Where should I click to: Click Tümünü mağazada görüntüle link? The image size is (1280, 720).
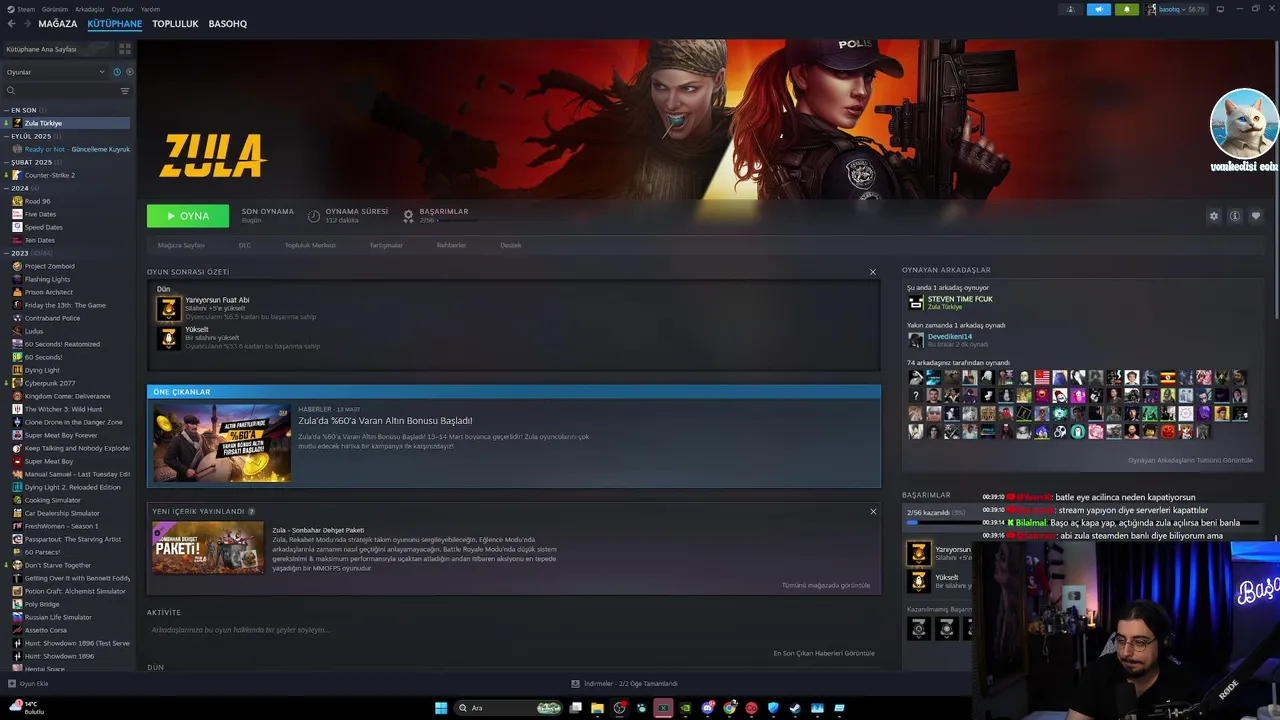[826, 585]
